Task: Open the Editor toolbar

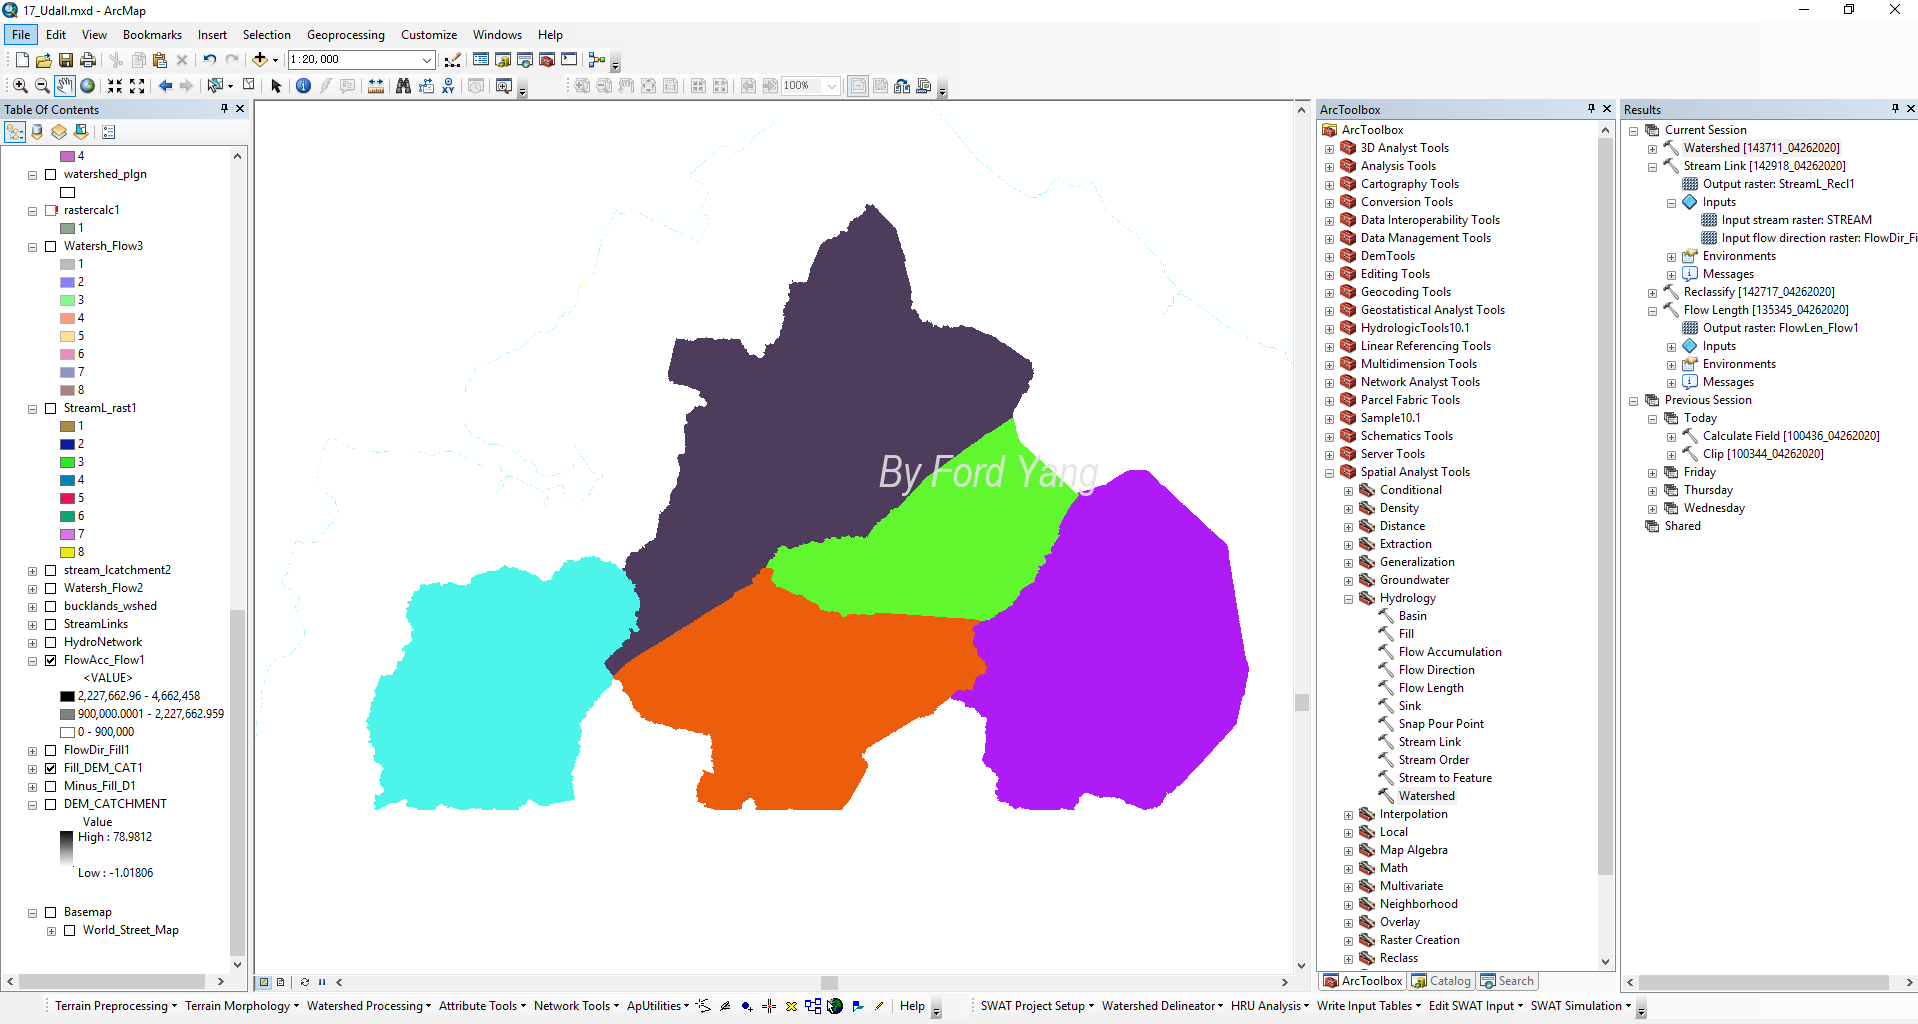Action: (453, 60)
